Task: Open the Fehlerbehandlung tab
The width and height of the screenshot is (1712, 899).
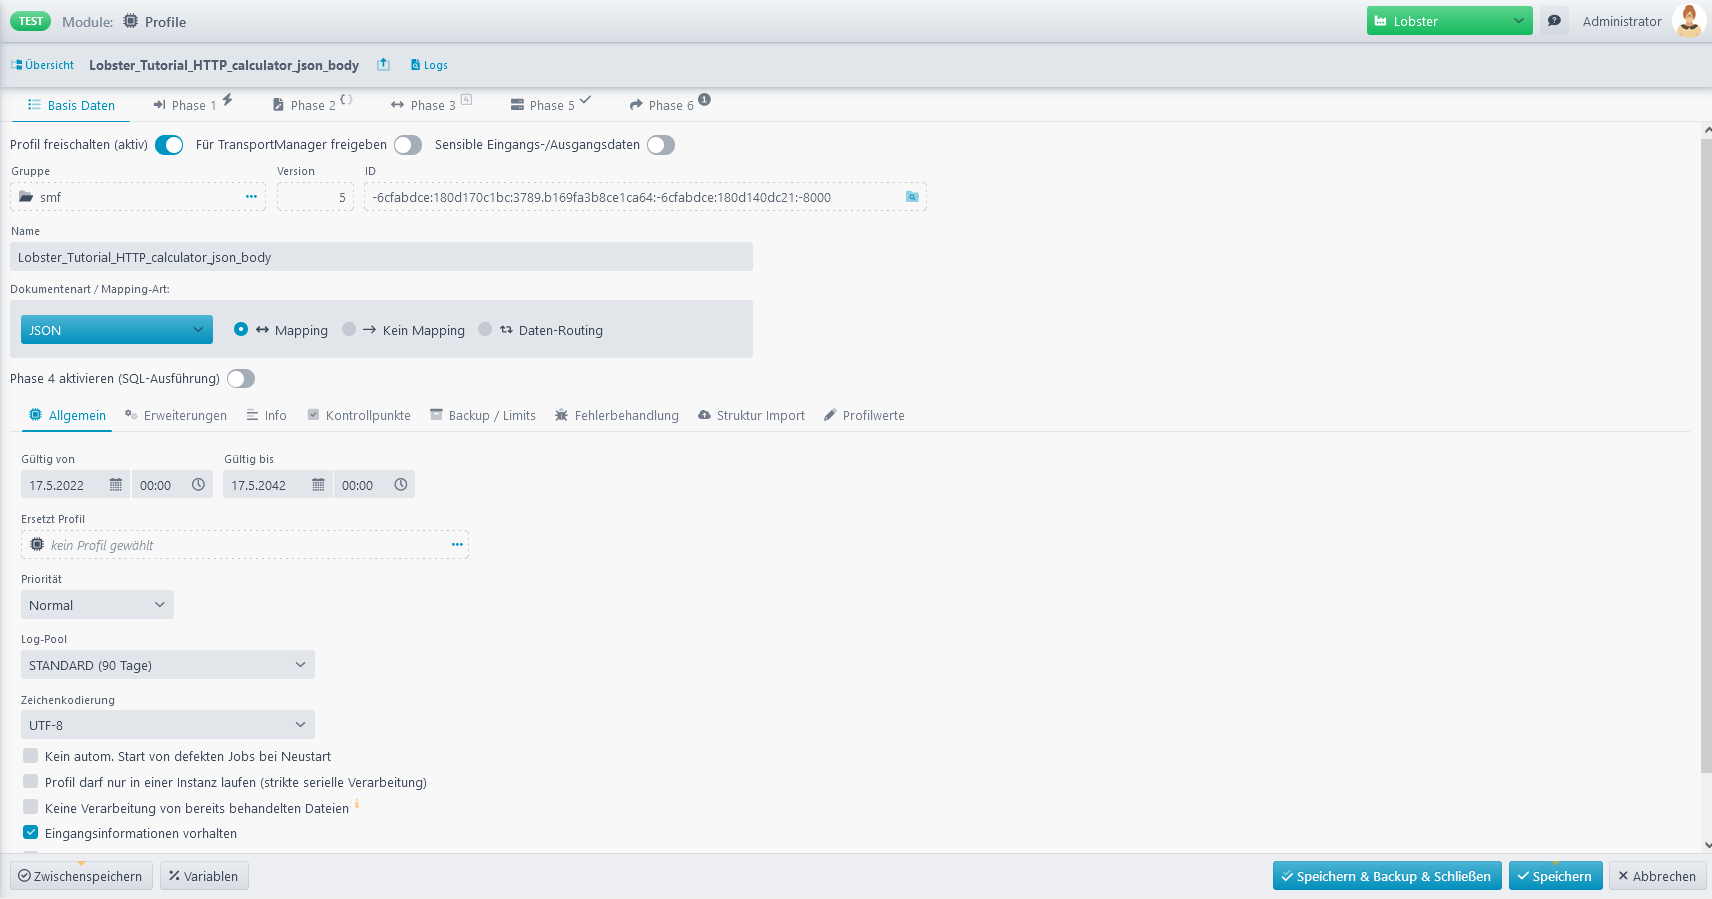Action: 617,416
